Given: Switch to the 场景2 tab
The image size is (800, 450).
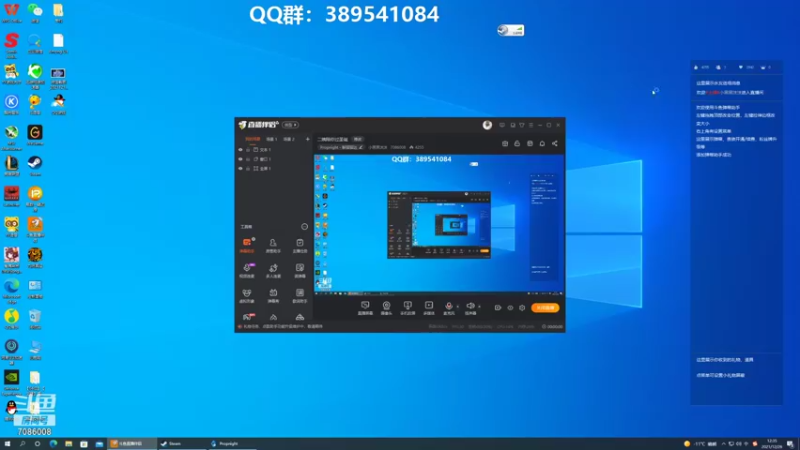Looking at the screenshot, I should [x=289, y=139].
